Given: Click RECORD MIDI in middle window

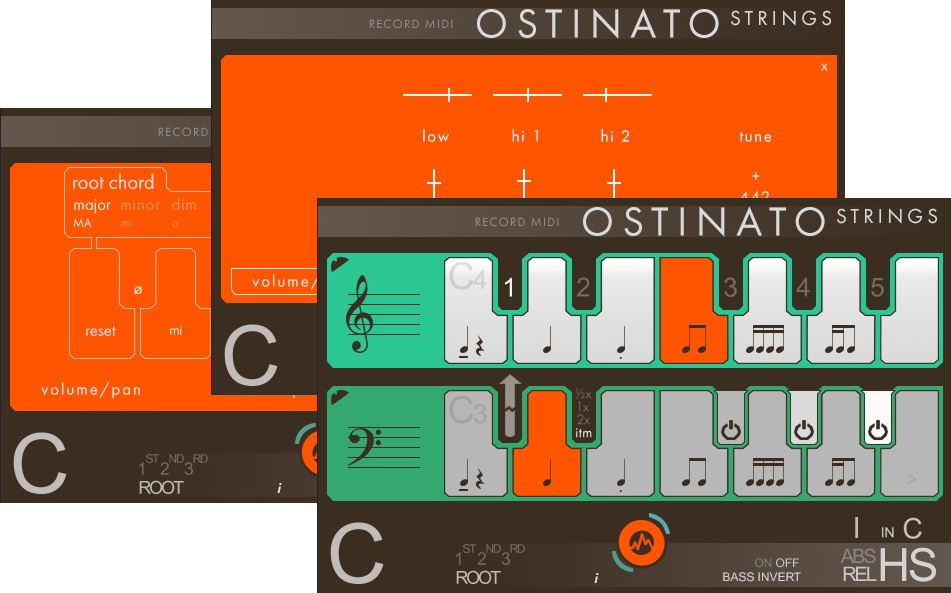Looking at the screenshot, I should [x=411, y=24].
